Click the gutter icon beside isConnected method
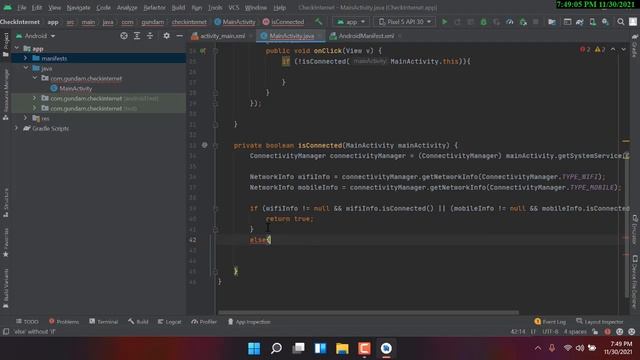Image resolution: width=640 pixels, height=360 pixels. coord(204,145)
